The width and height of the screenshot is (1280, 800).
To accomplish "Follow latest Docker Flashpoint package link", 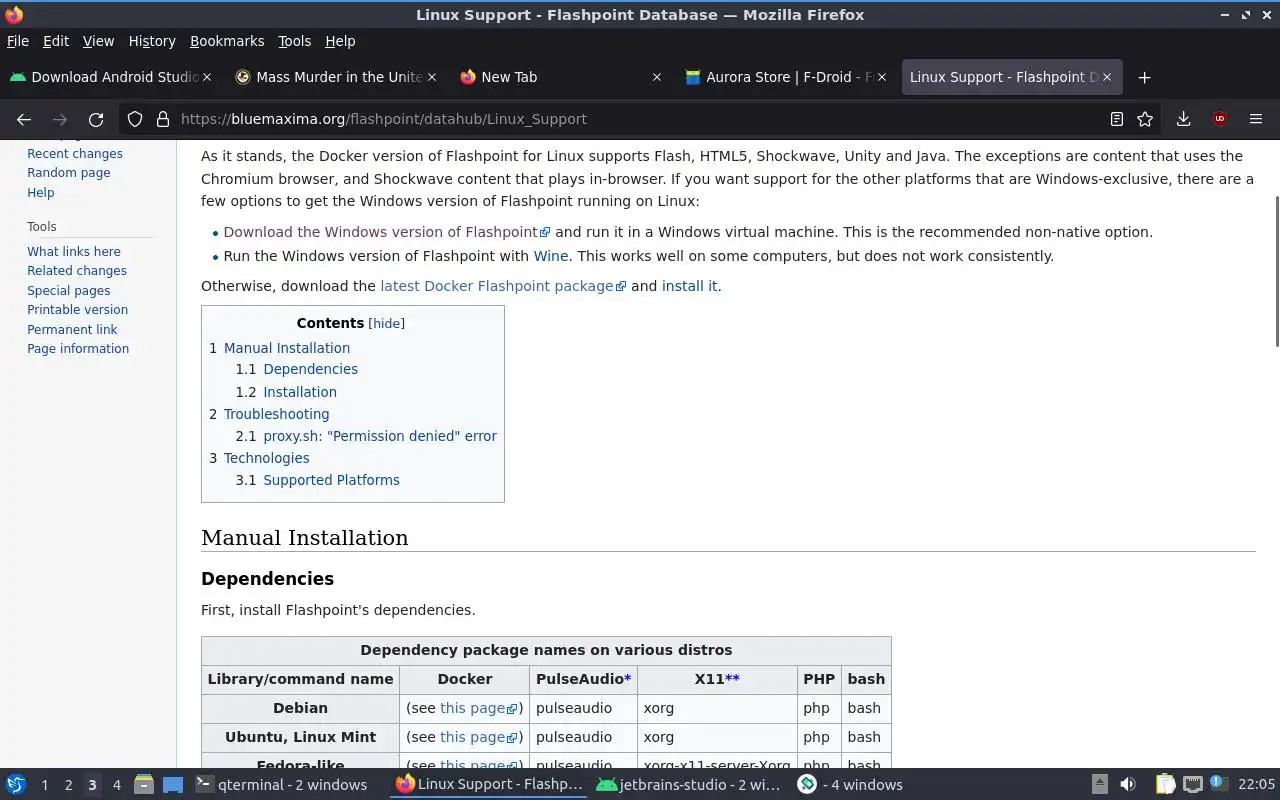I will 503,286.
